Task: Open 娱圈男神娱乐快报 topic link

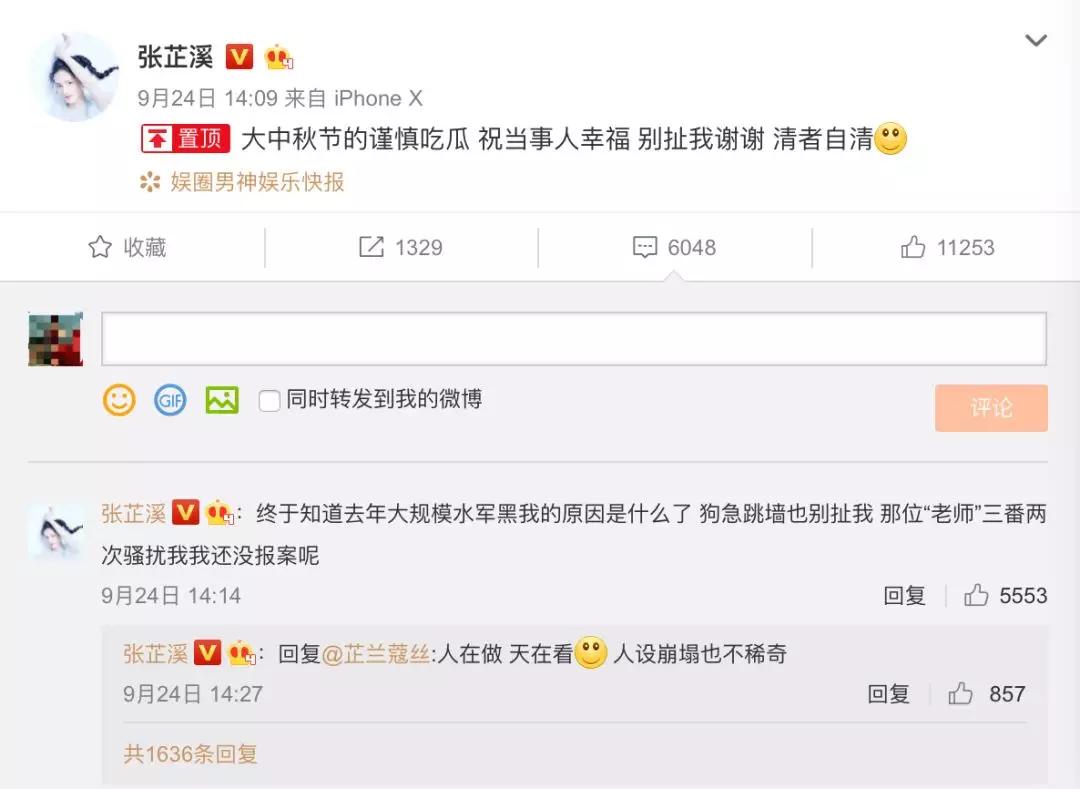Action: coord(258,182)
